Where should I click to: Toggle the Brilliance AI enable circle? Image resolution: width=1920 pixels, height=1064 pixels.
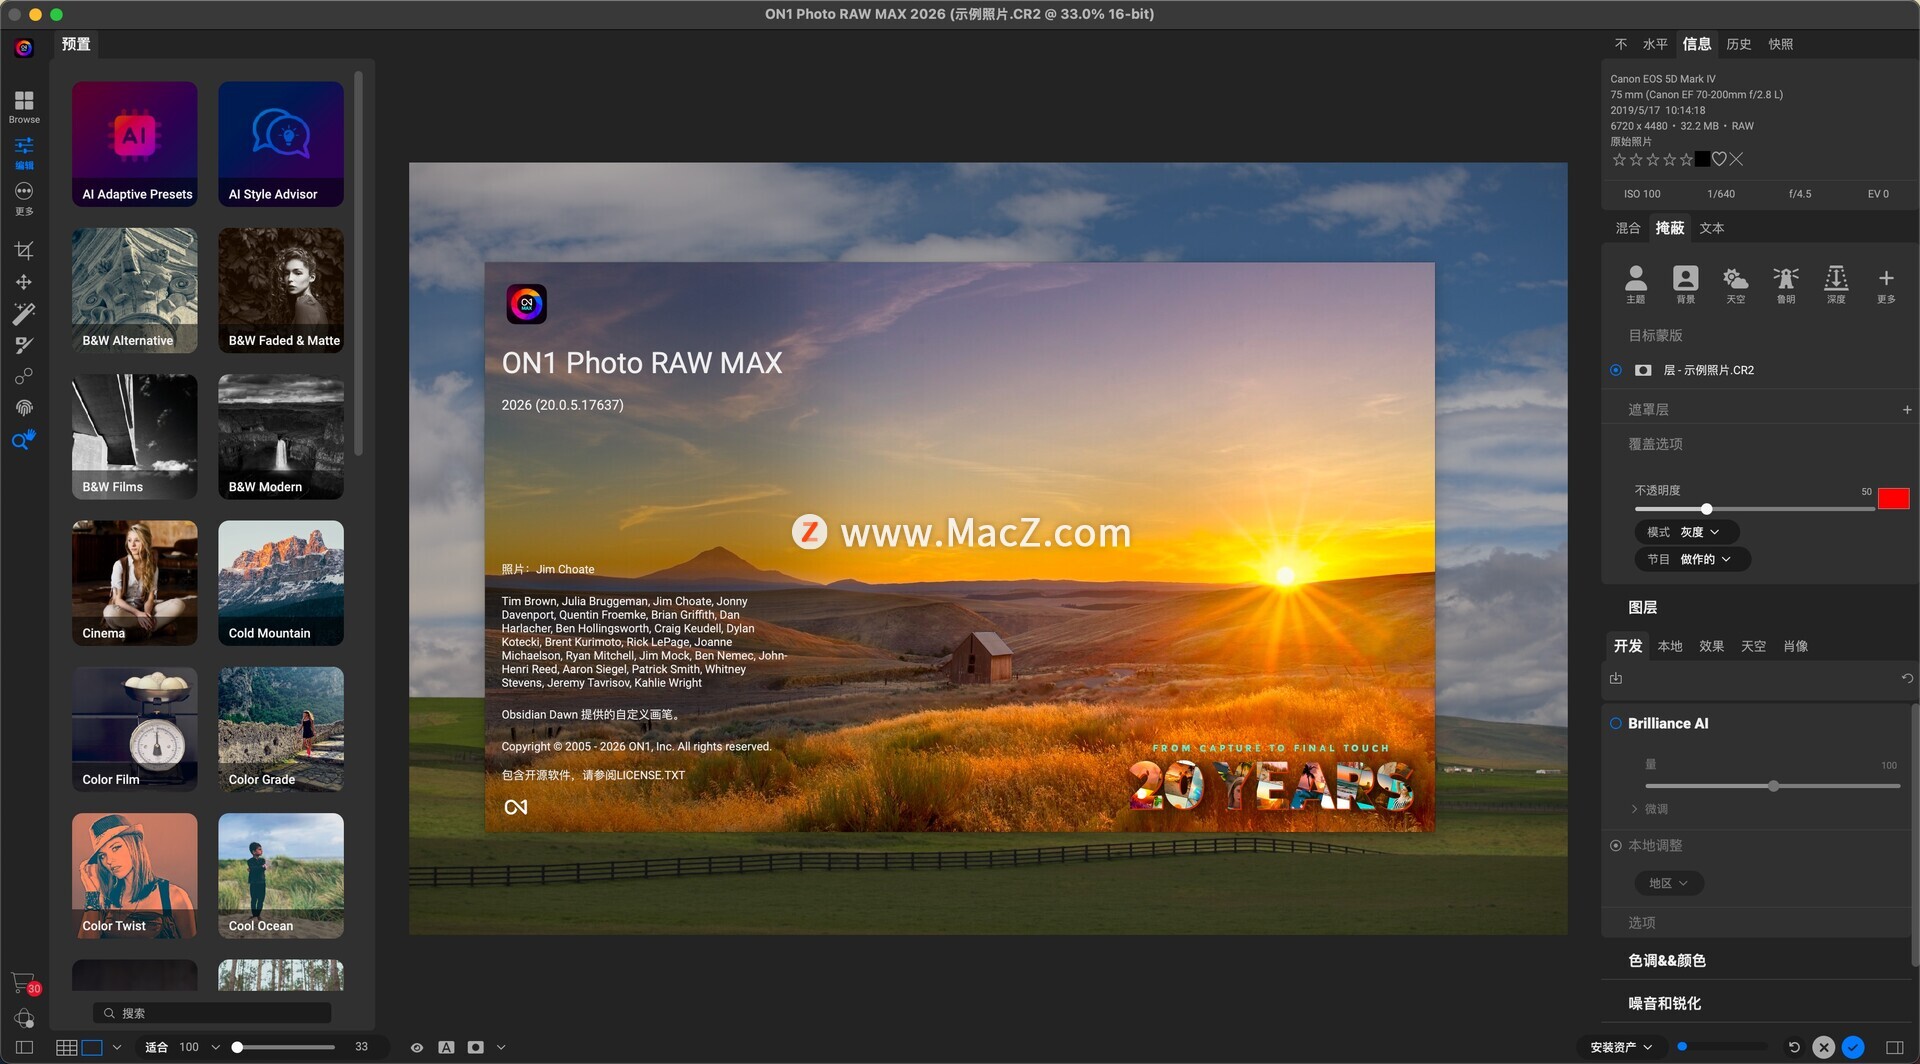click(x=1615, y=723)
